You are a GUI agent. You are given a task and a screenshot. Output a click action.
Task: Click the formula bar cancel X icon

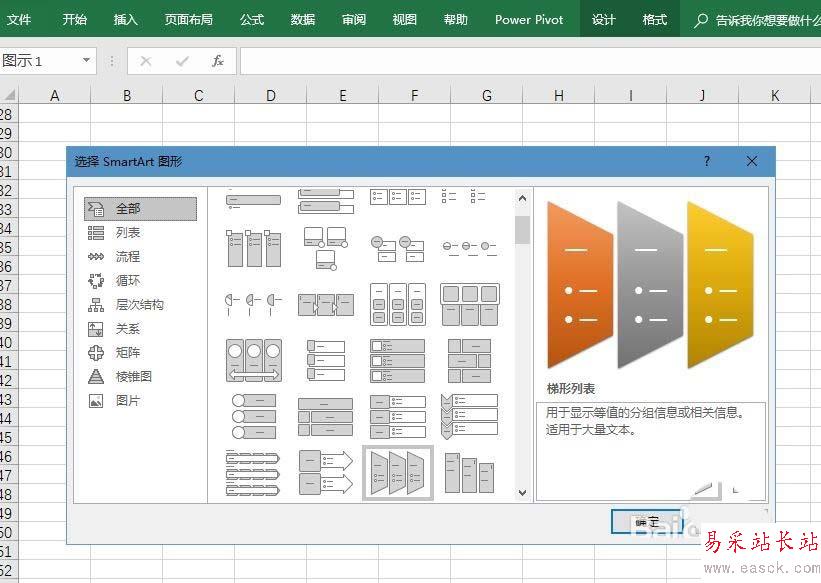[146, 61]
